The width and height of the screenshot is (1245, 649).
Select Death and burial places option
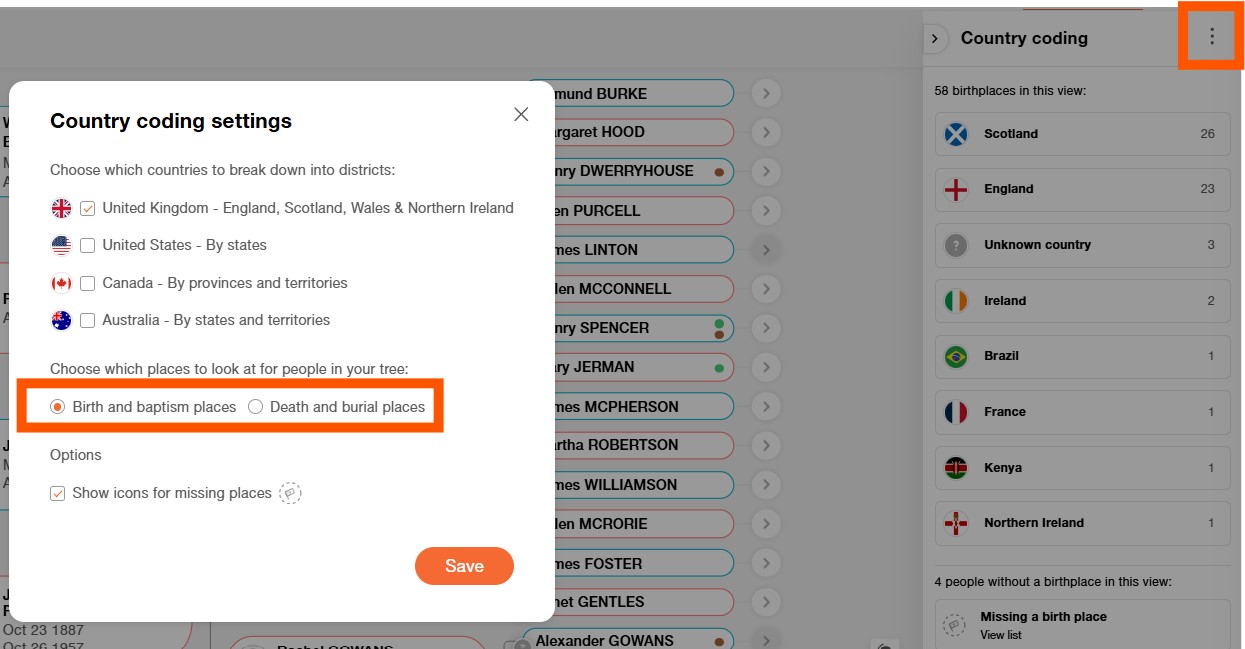coord(256,407)
